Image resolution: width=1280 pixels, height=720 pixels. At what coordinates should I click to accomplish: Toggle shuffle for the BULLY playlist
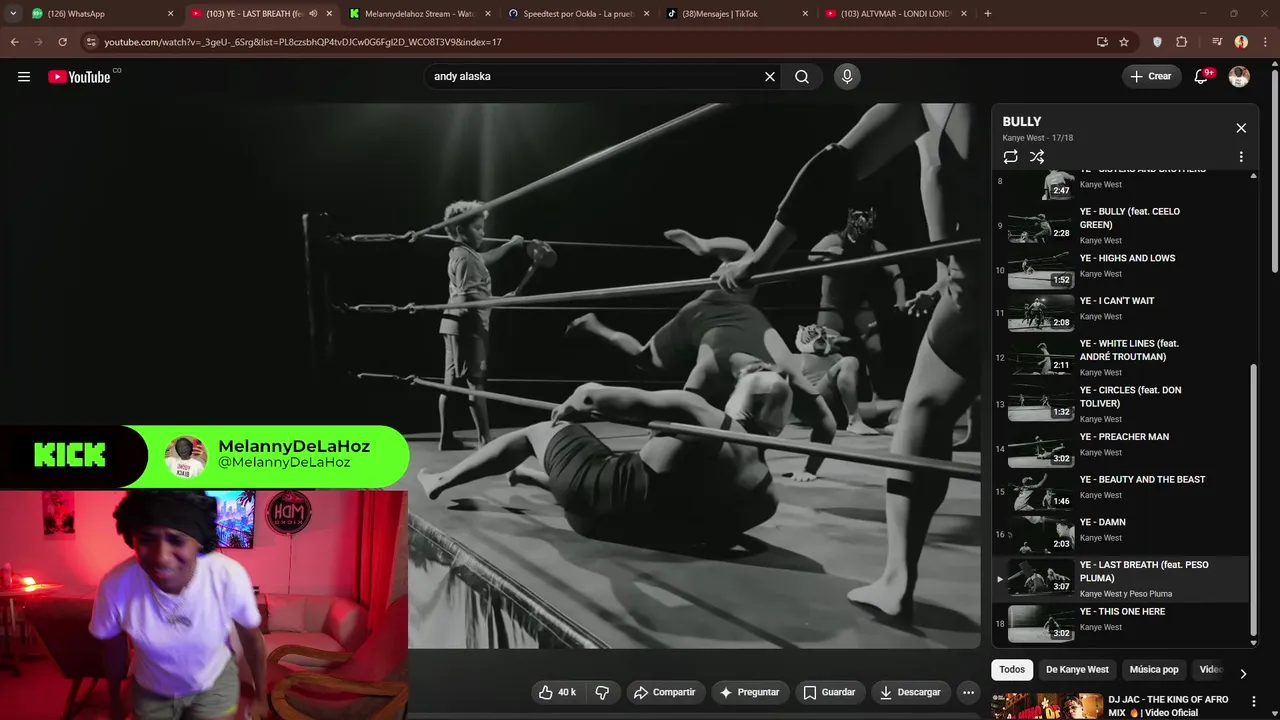1037,157
